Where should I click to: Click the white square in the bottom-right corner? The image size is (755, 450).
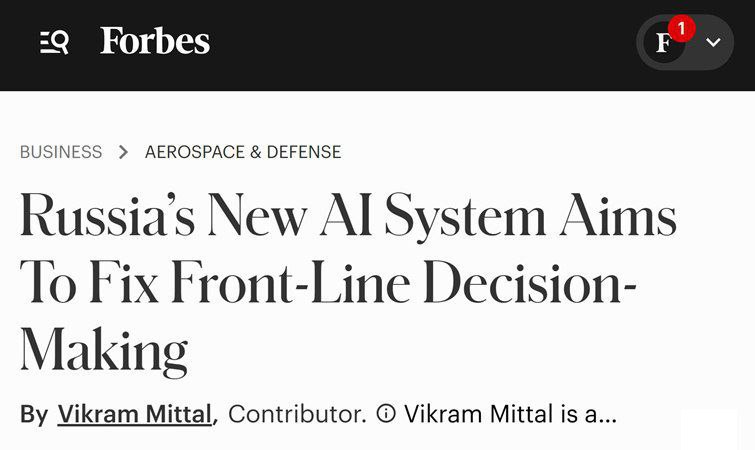[x=709, y=430]
